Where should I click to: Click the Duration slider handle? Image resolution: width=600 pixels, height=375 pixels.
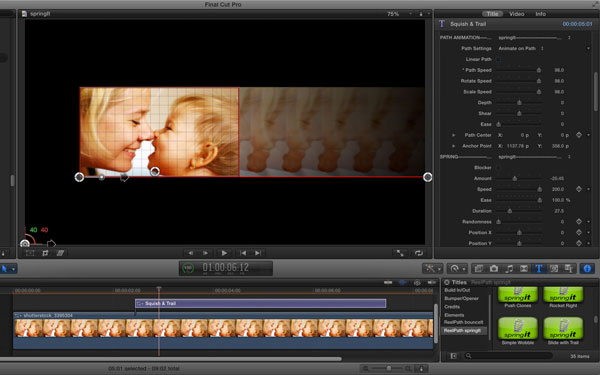coord(509,211)
